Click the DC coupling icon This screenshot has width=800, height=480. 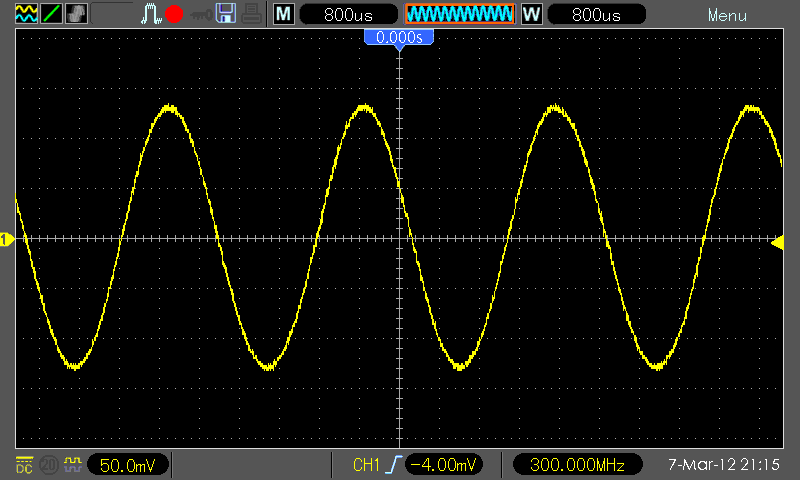tap(24, 465)
